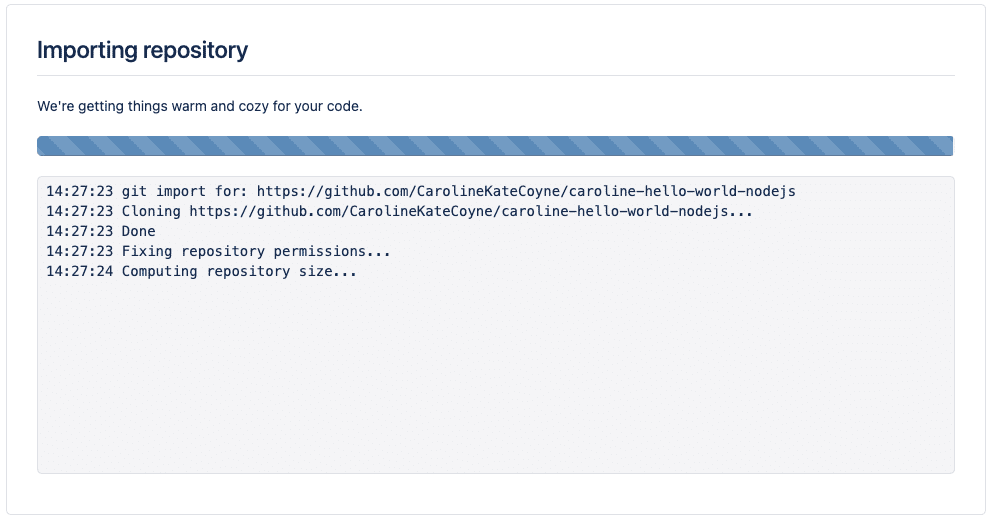
Task: Select the "Done" log entry
Action: pyautogui.click(x=138, y=231)
